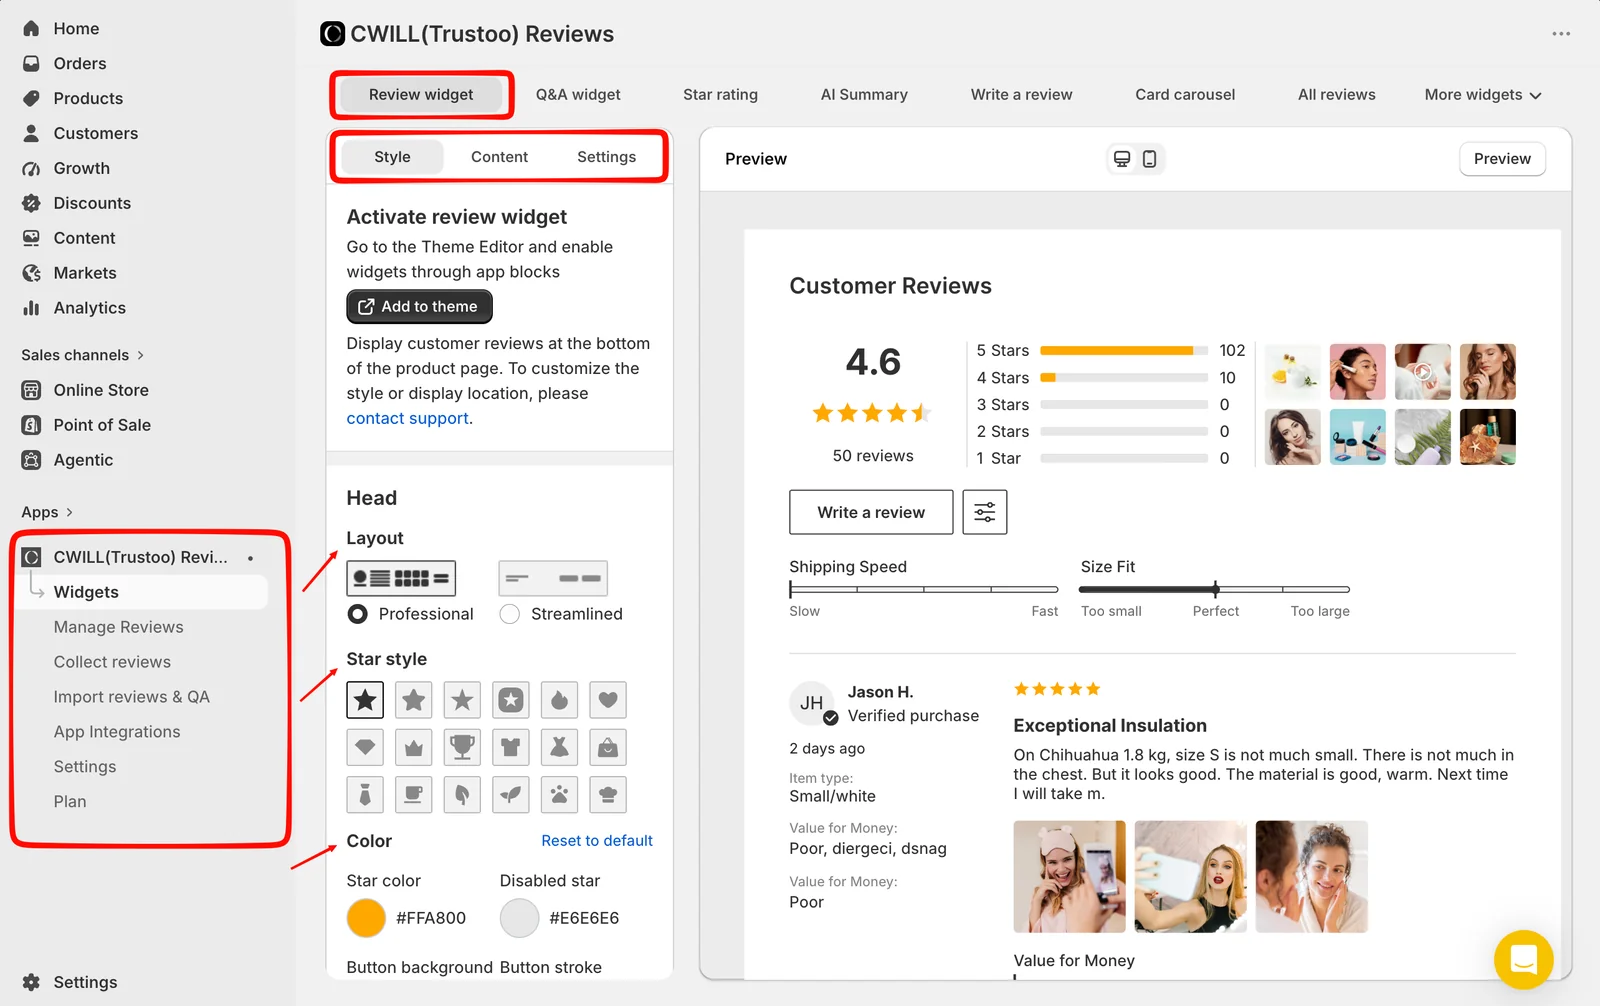Pick the diamond star style icon
The height and width of the screenshot is (1006, 1600).
coord(365,747)
